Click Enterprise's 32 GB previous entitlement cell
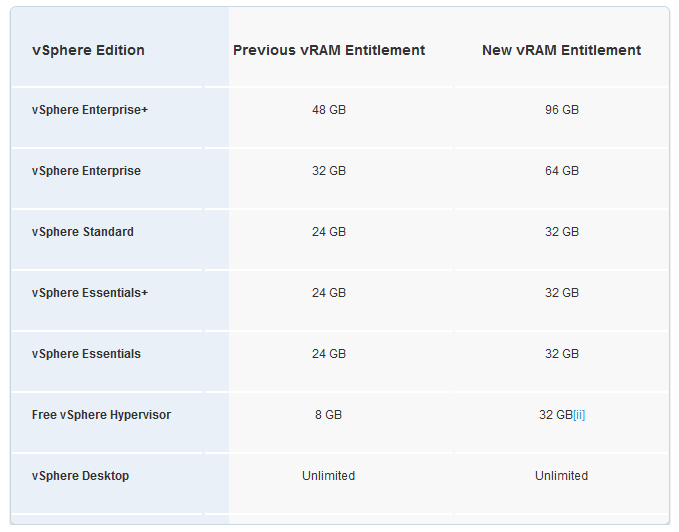Image resolution: width=679 pixels, height=532 pixels. pos(329,171)
